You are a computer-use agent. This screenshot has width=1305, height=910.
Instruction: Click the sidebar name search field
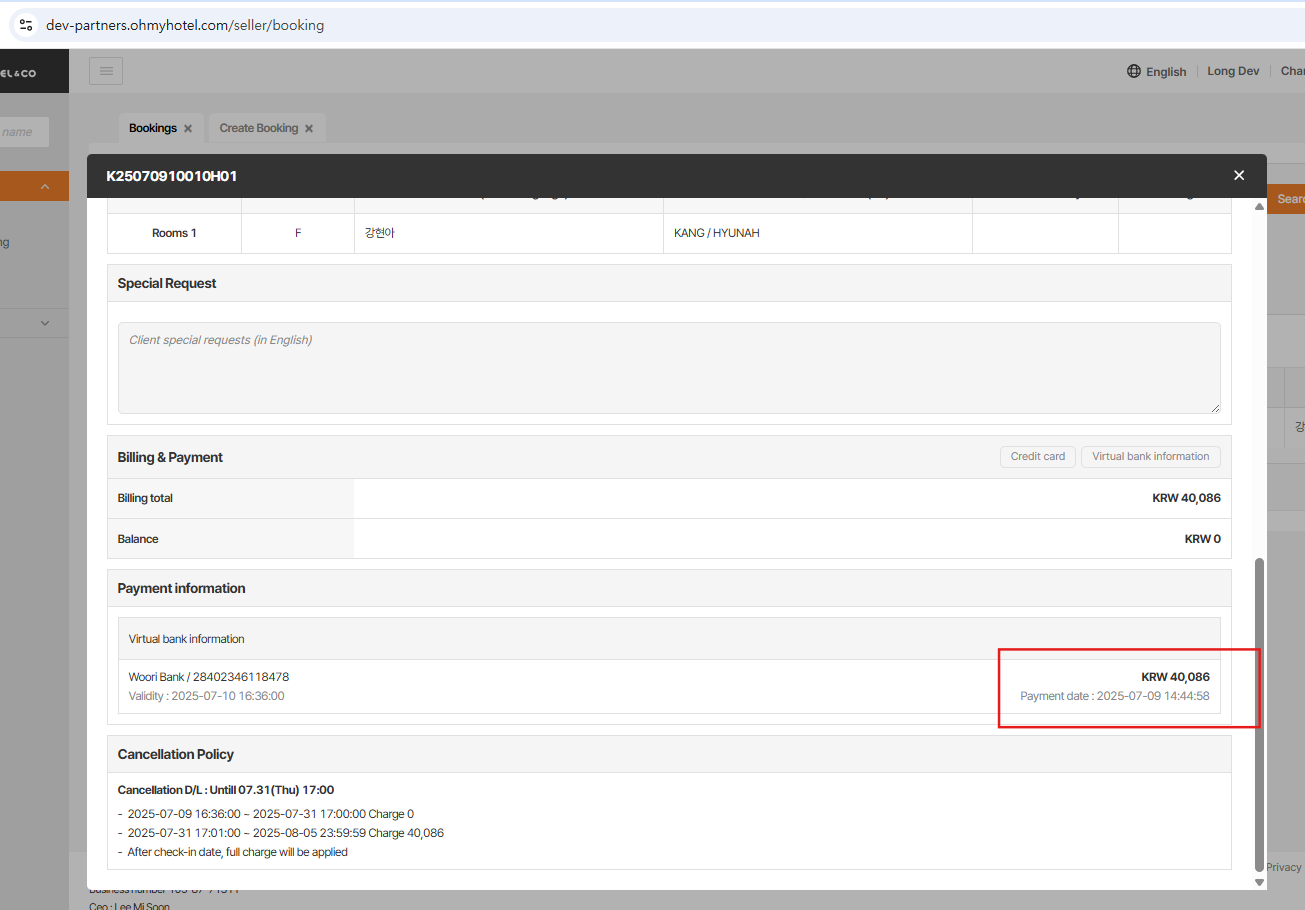click(22, 132)
